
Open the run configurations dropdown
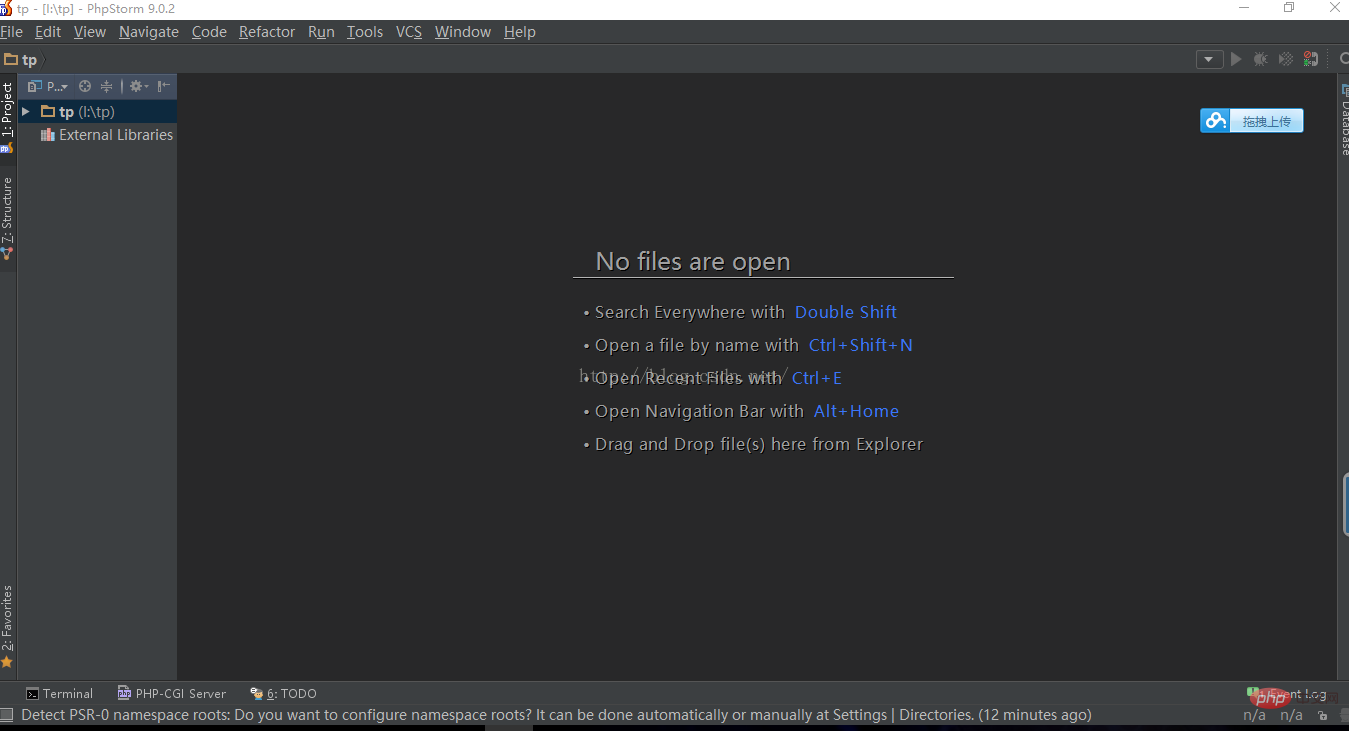click(x=1209, y=59)
